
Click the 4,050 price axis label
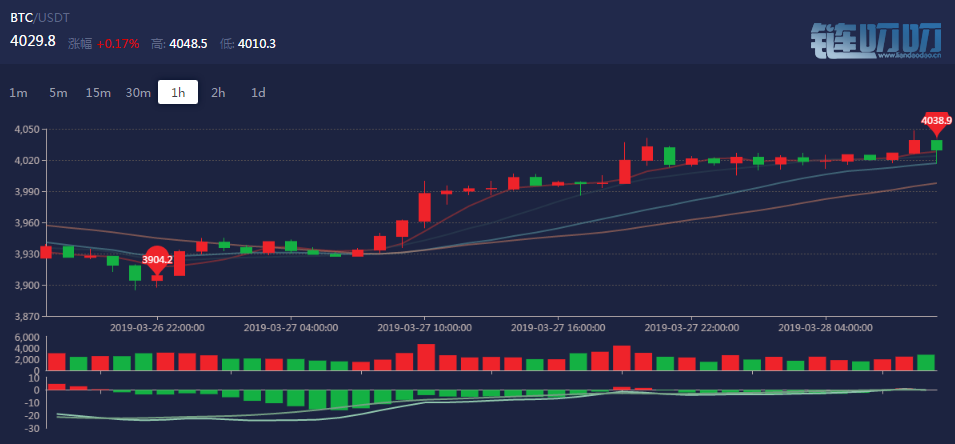27,129
